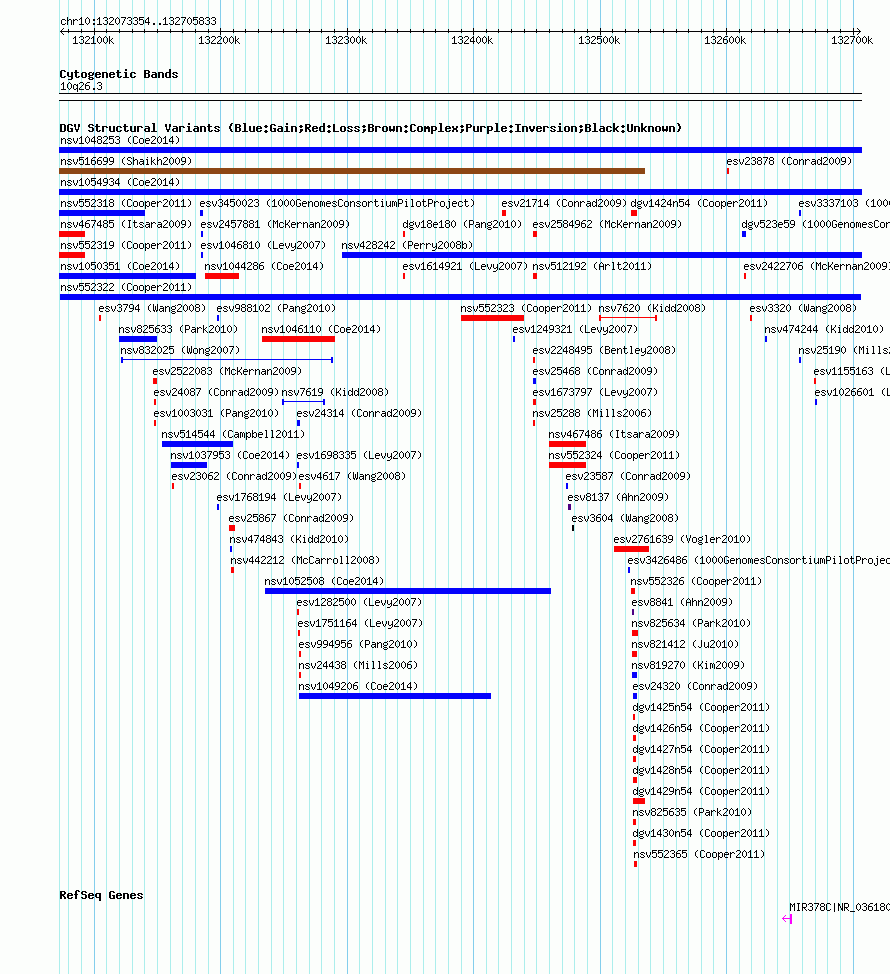Click the esv8137 (Ahn2009) label

pyautogui.click(x=618, y=498)
